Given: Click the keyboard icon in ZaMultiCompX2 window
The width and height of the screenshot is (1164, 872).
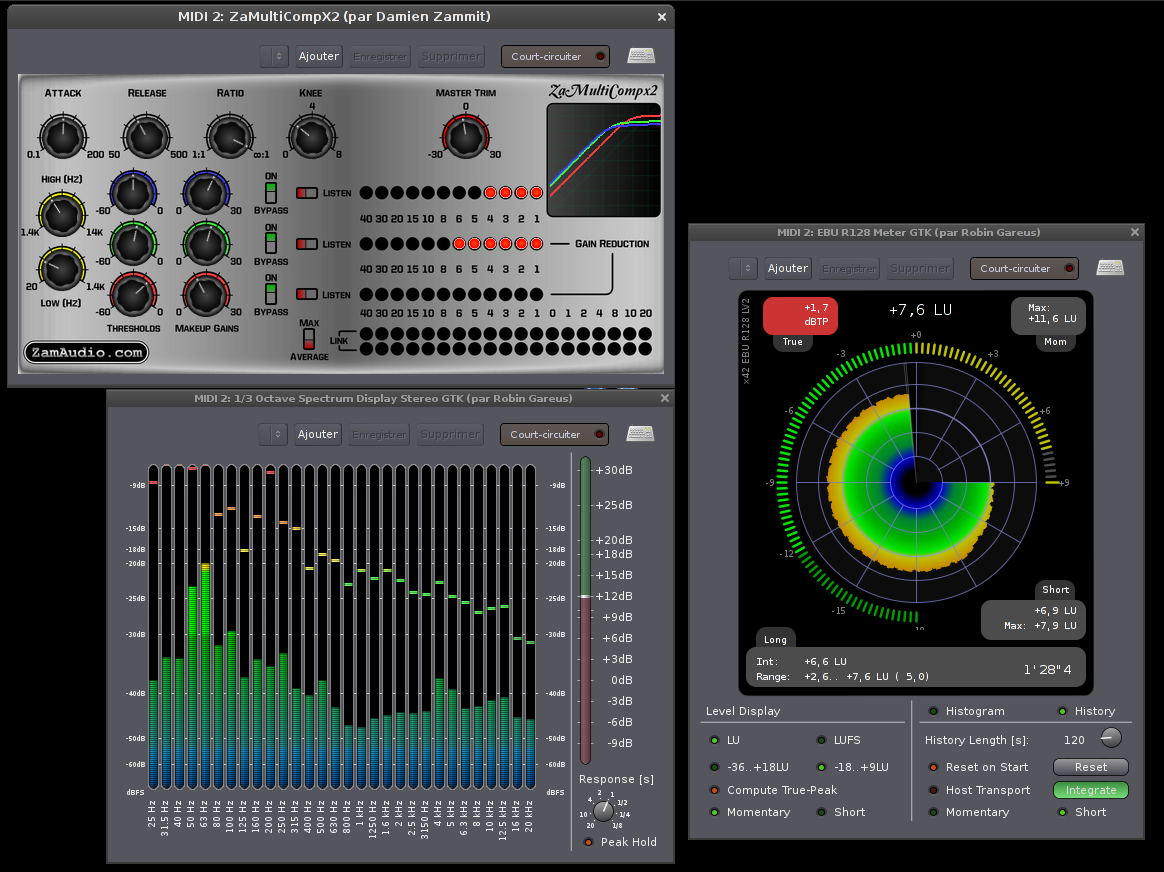Looking at the screenshot, I should coord(641,56).
